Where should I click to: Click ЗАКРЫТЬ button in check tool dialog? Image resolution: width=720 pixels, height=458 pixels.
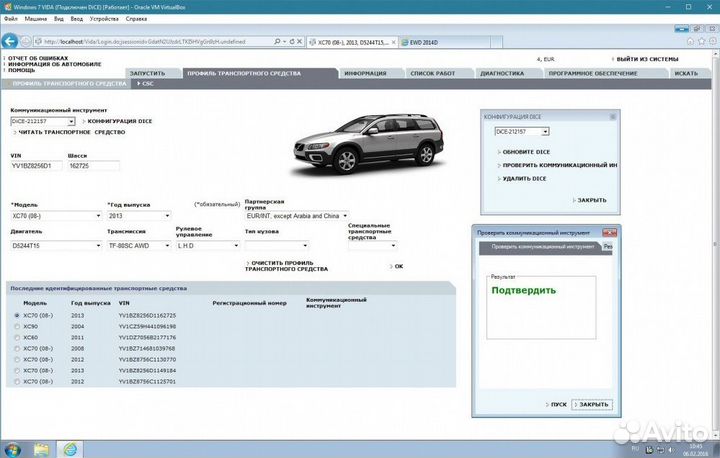[592, 405]
